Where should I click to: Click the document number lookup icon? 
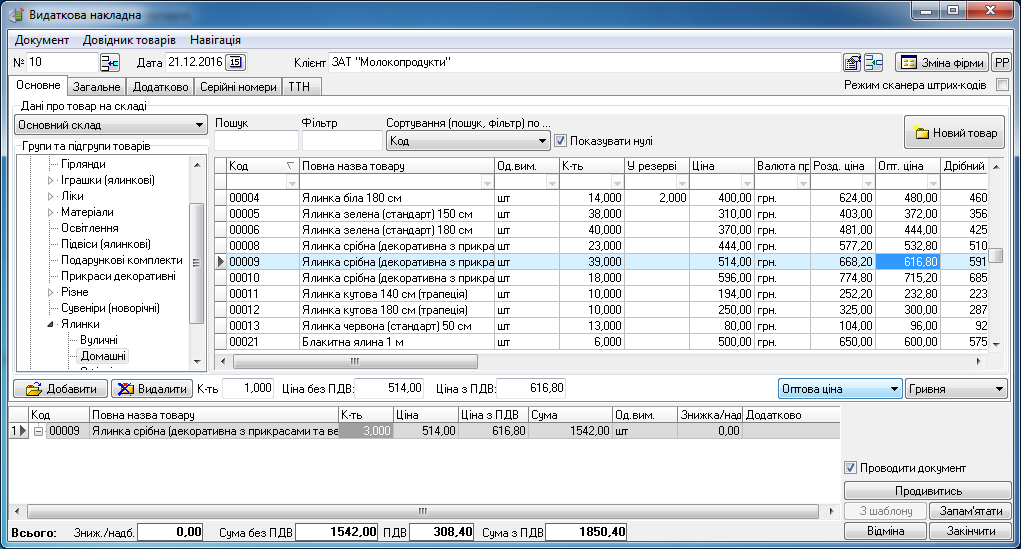coord(109,63)
